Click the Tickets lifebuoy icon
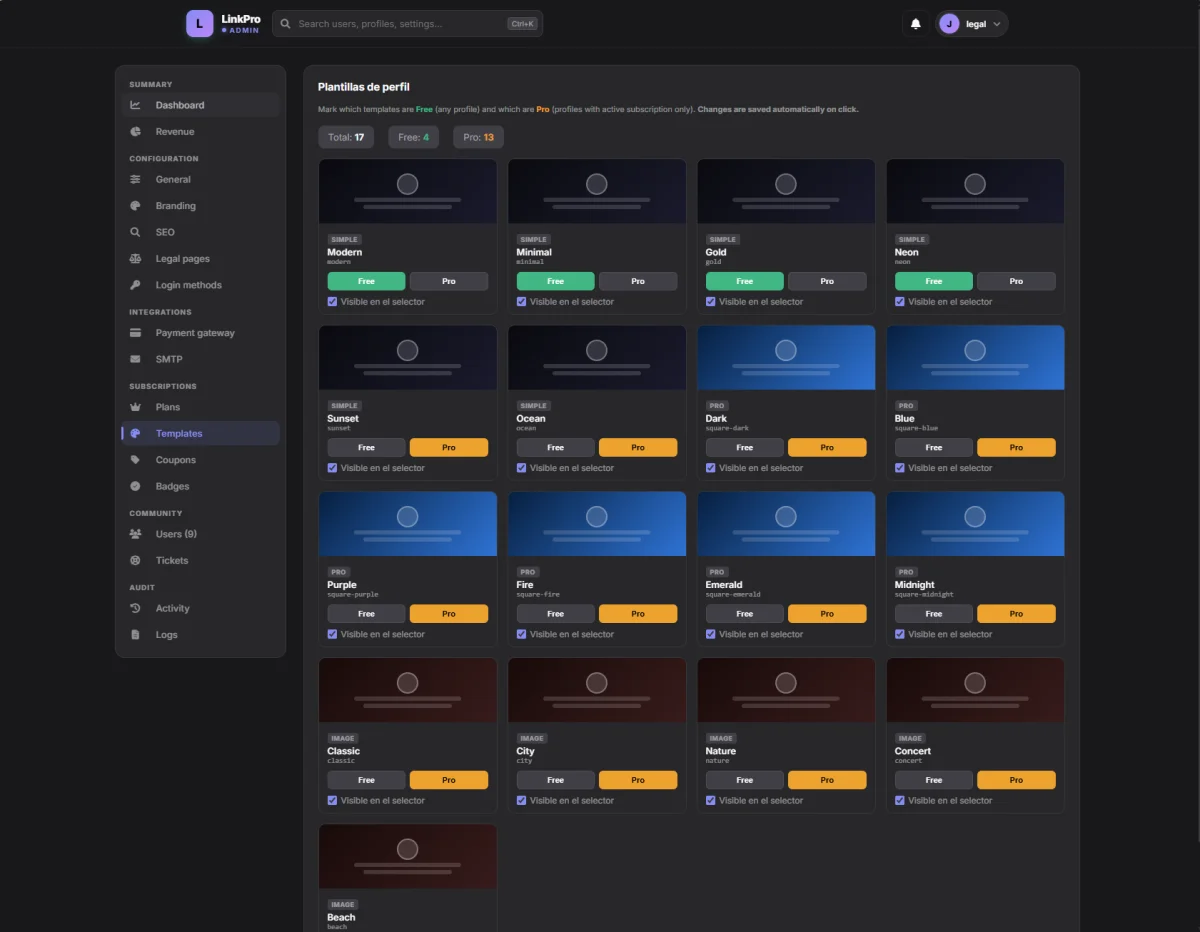The image size is (1200, 932). click(135, 561)
